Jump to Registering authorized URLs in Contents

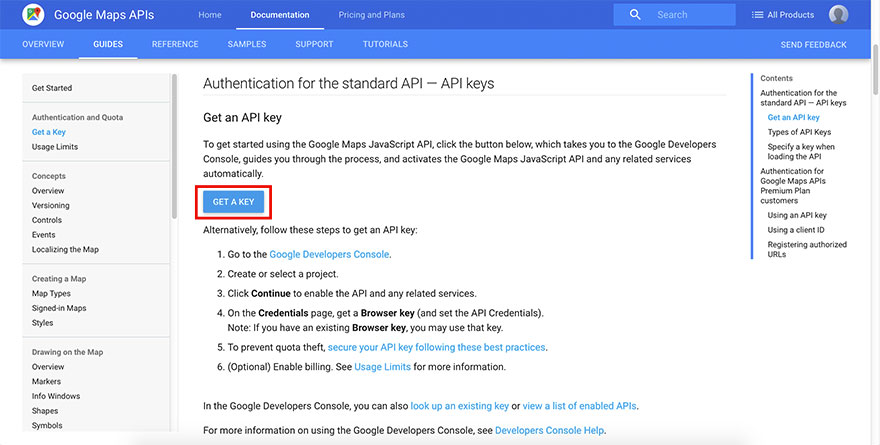coord(807,249)
